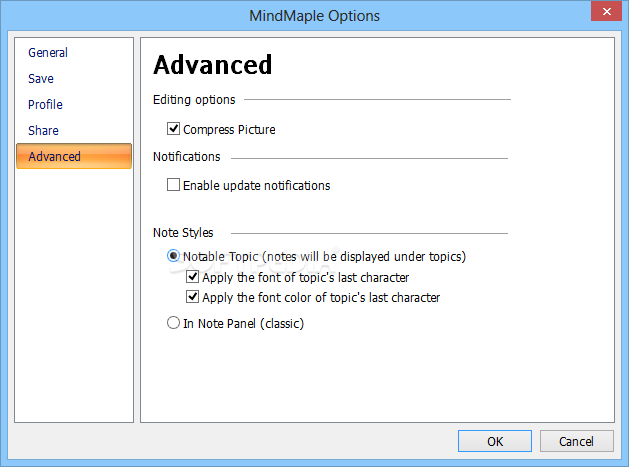
Task: Select the Notable Topic radio button
Action: 174,257
